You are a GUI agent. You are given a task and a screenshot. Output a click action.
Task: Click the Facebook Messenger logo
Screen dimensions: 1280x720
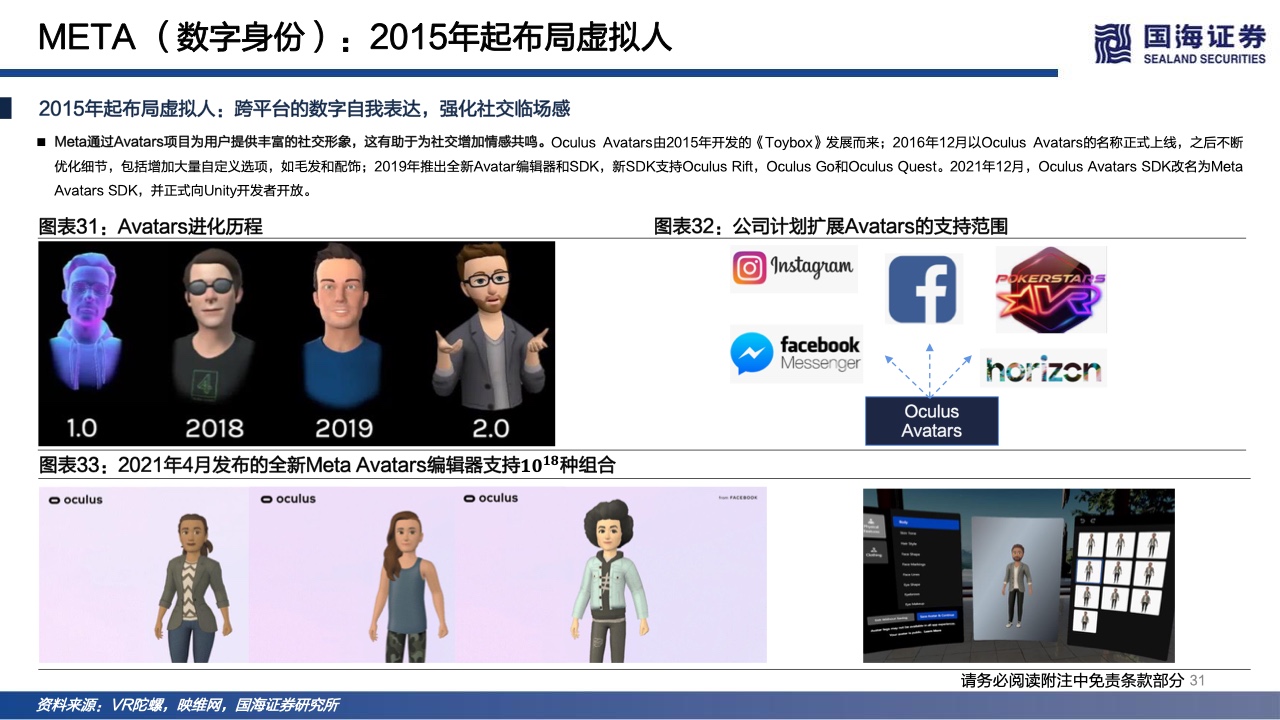796,354
